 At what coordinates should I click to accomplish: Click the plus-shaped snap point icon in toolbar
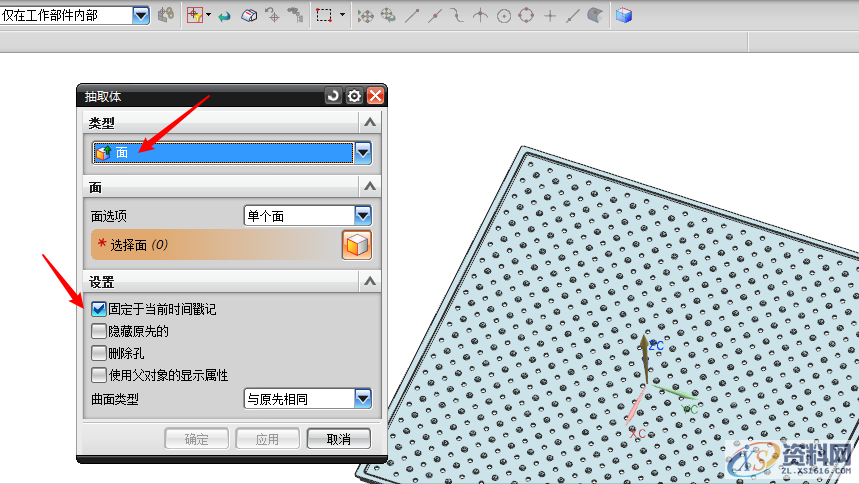(550, 15)
